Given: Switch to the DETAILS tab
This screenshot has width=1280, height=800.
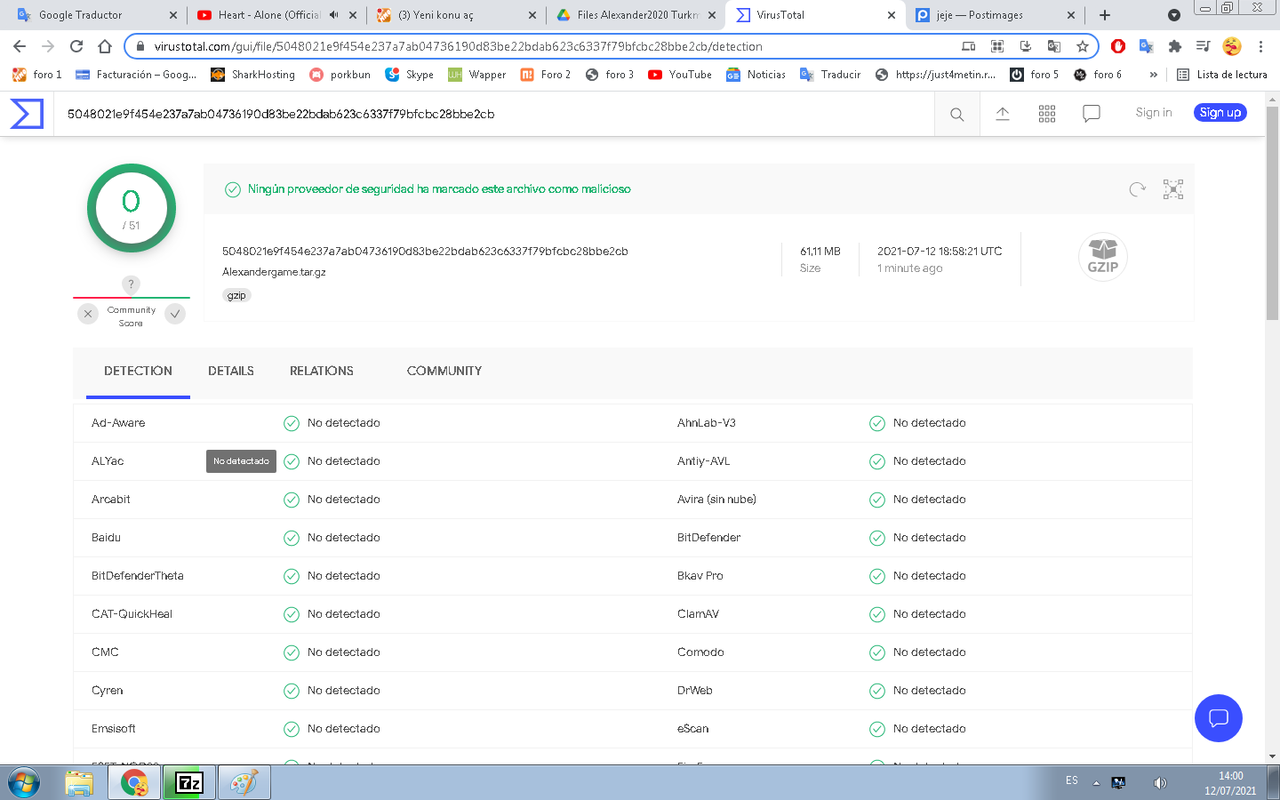Looking at the screenshot, I should point(231,371).
